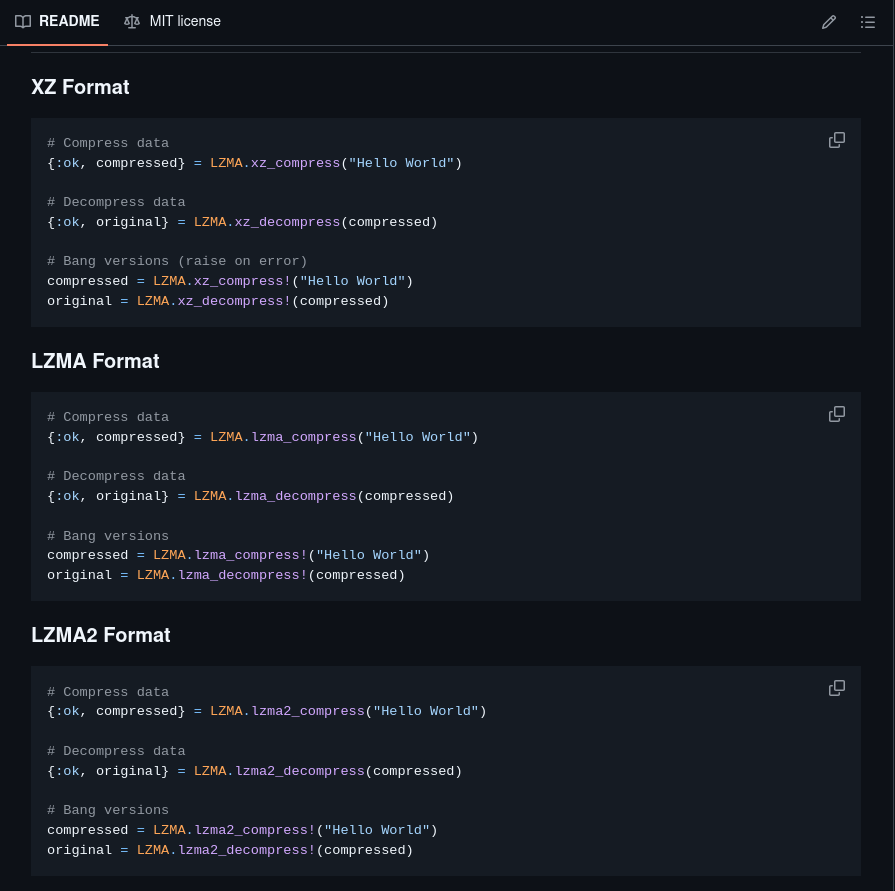
Task: Click the book icon beside README
Action: (x=23, y=21)
